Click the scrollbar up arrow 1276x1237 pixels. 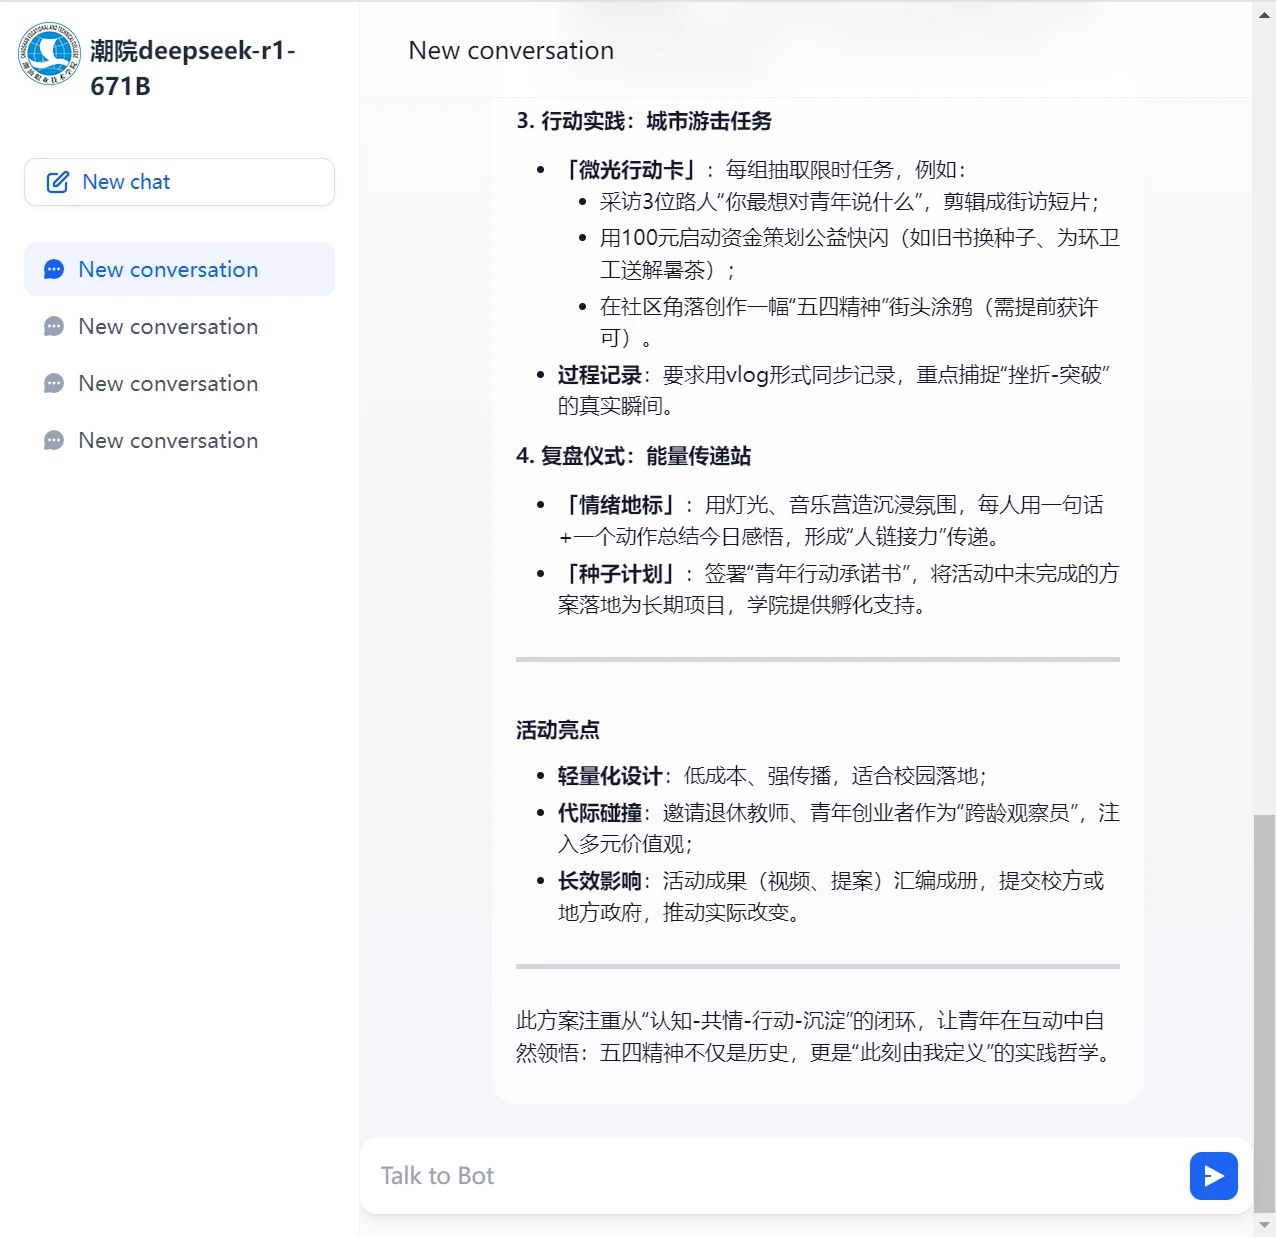tap(1264, 14)
